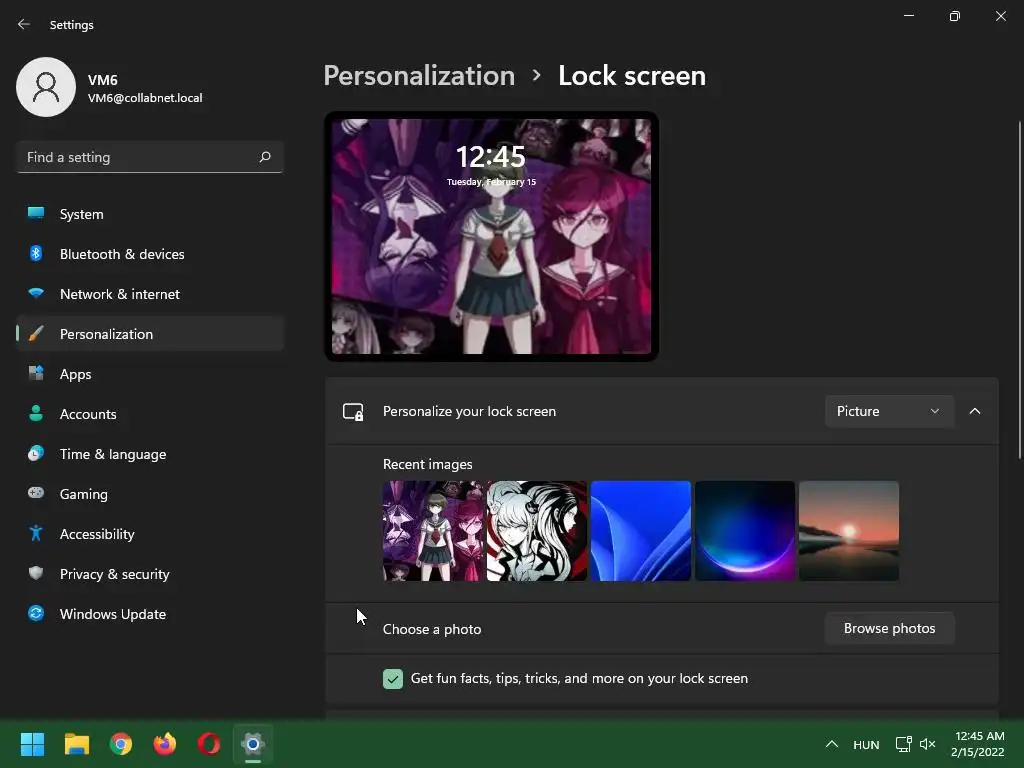Click the System monitor icon

click(x=36, y=213)
